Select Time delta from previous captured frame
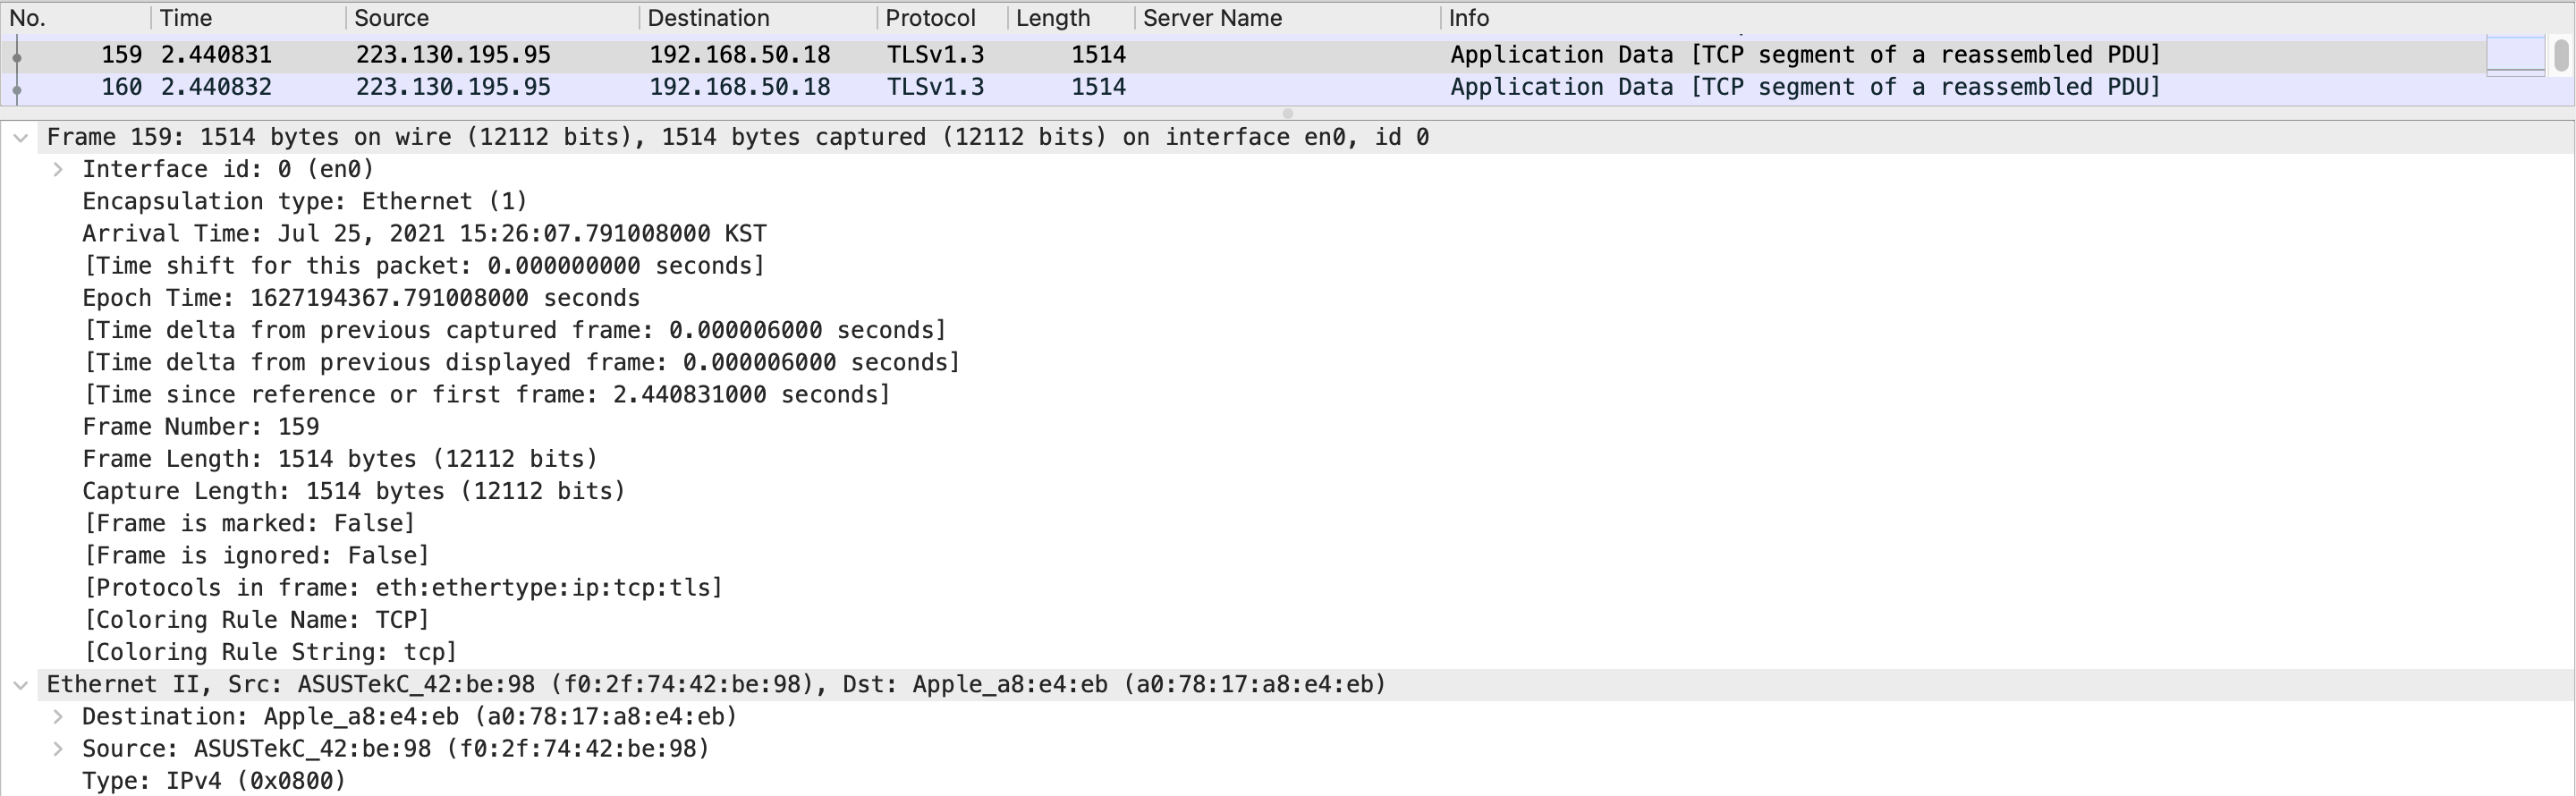2576x796 pixels. (x=514, y=330)
